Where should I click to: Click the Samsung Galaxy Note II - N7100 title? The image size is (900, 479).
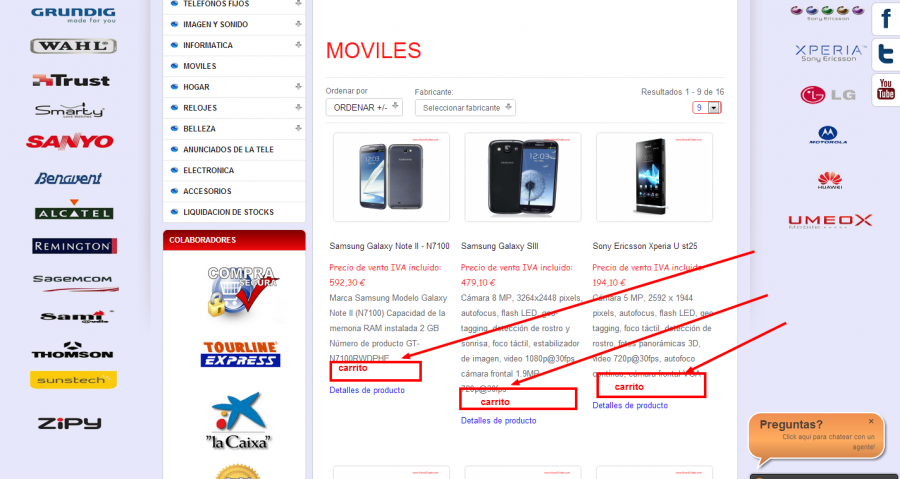(x=389, y=246)
